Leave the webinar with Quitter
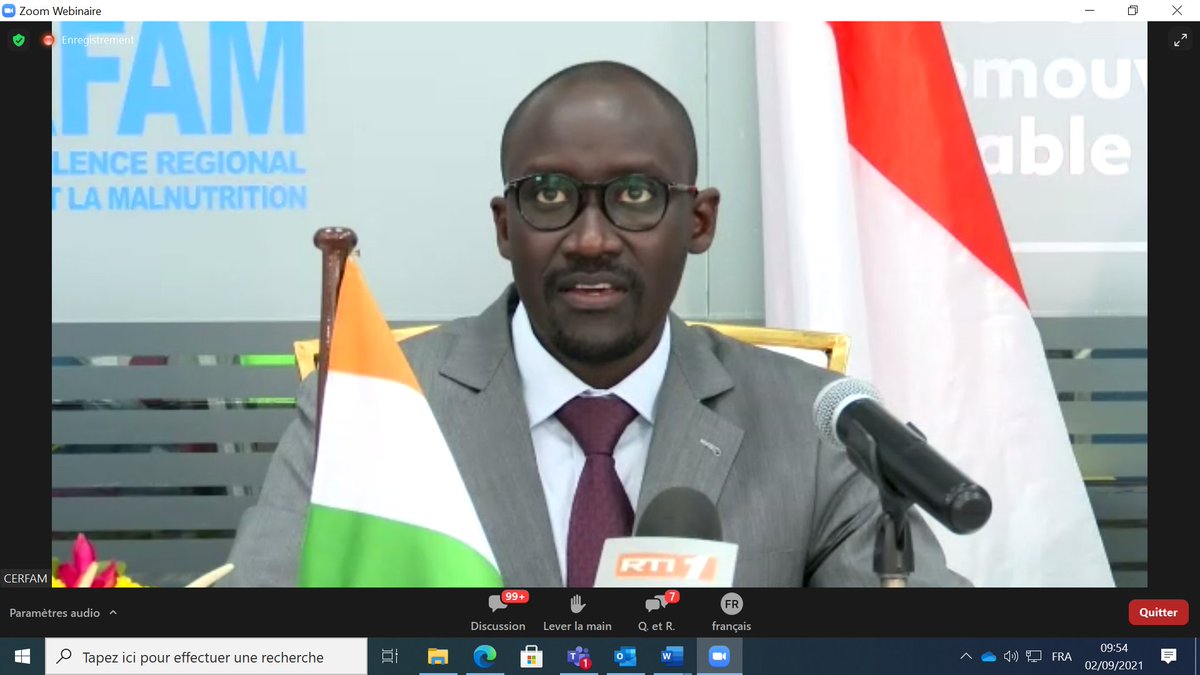Image resolution: width=1200 pixels, height=675 pixels. click(x=1158, y=612)
